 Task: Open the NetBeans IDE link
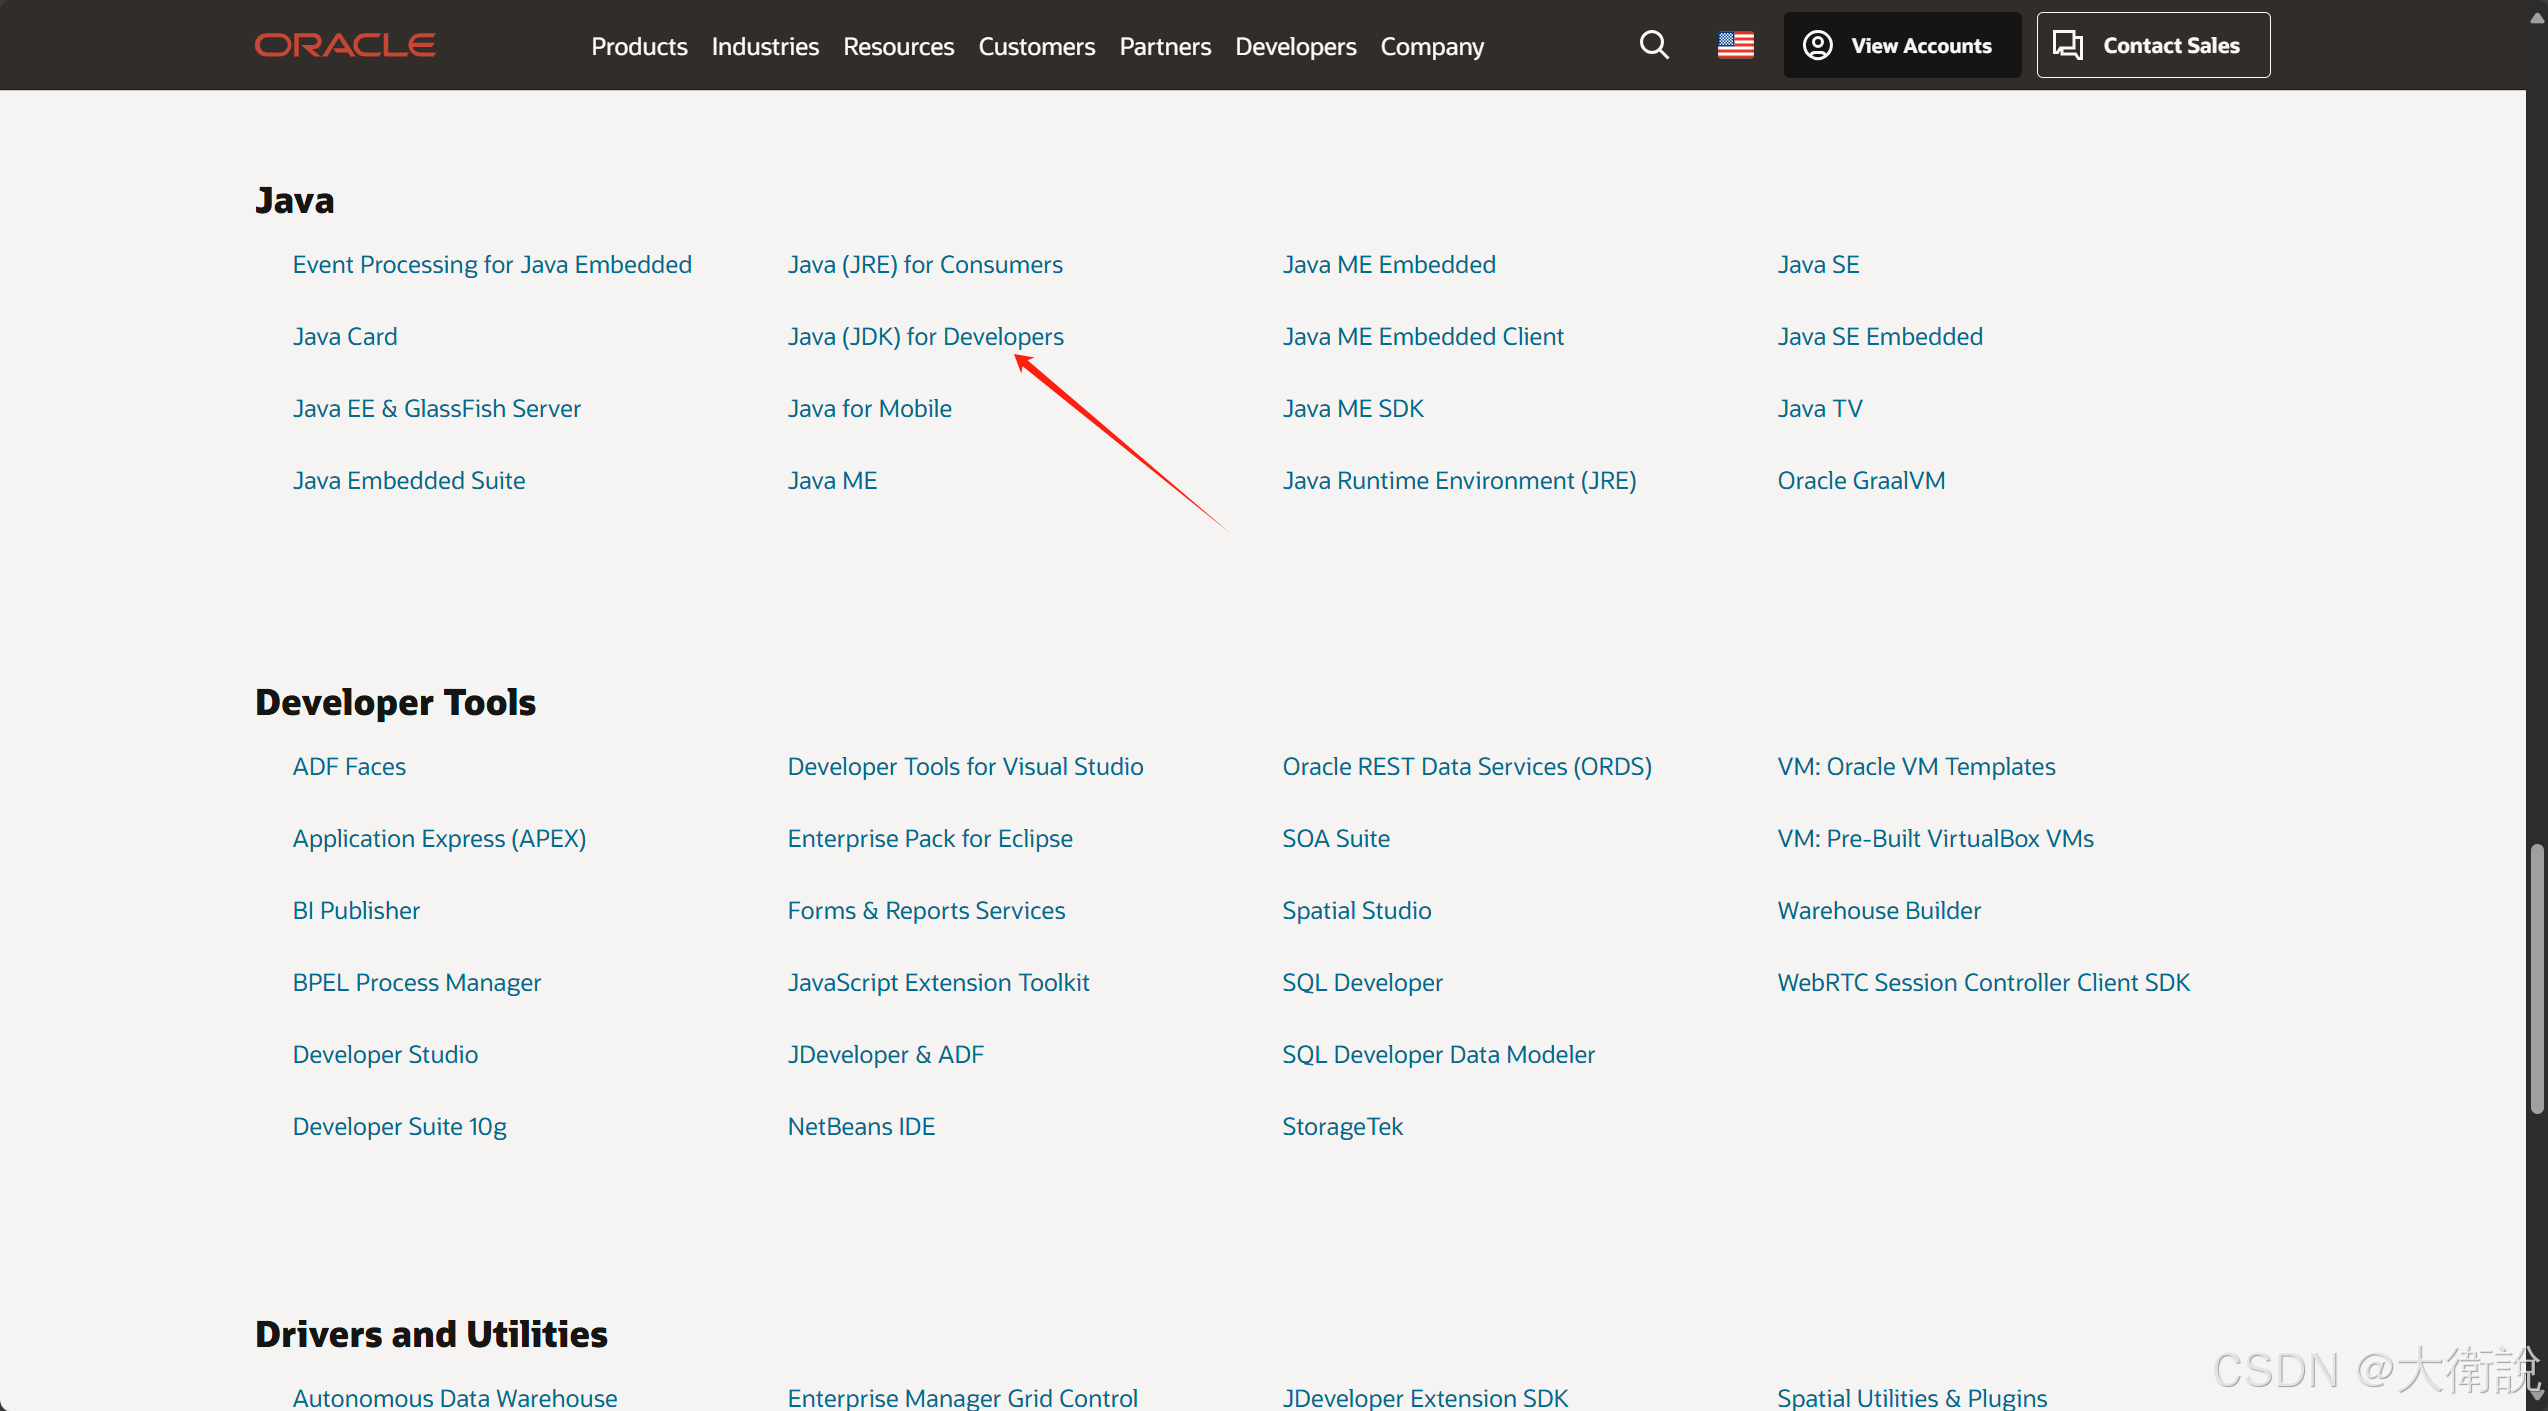point(861,1126)
